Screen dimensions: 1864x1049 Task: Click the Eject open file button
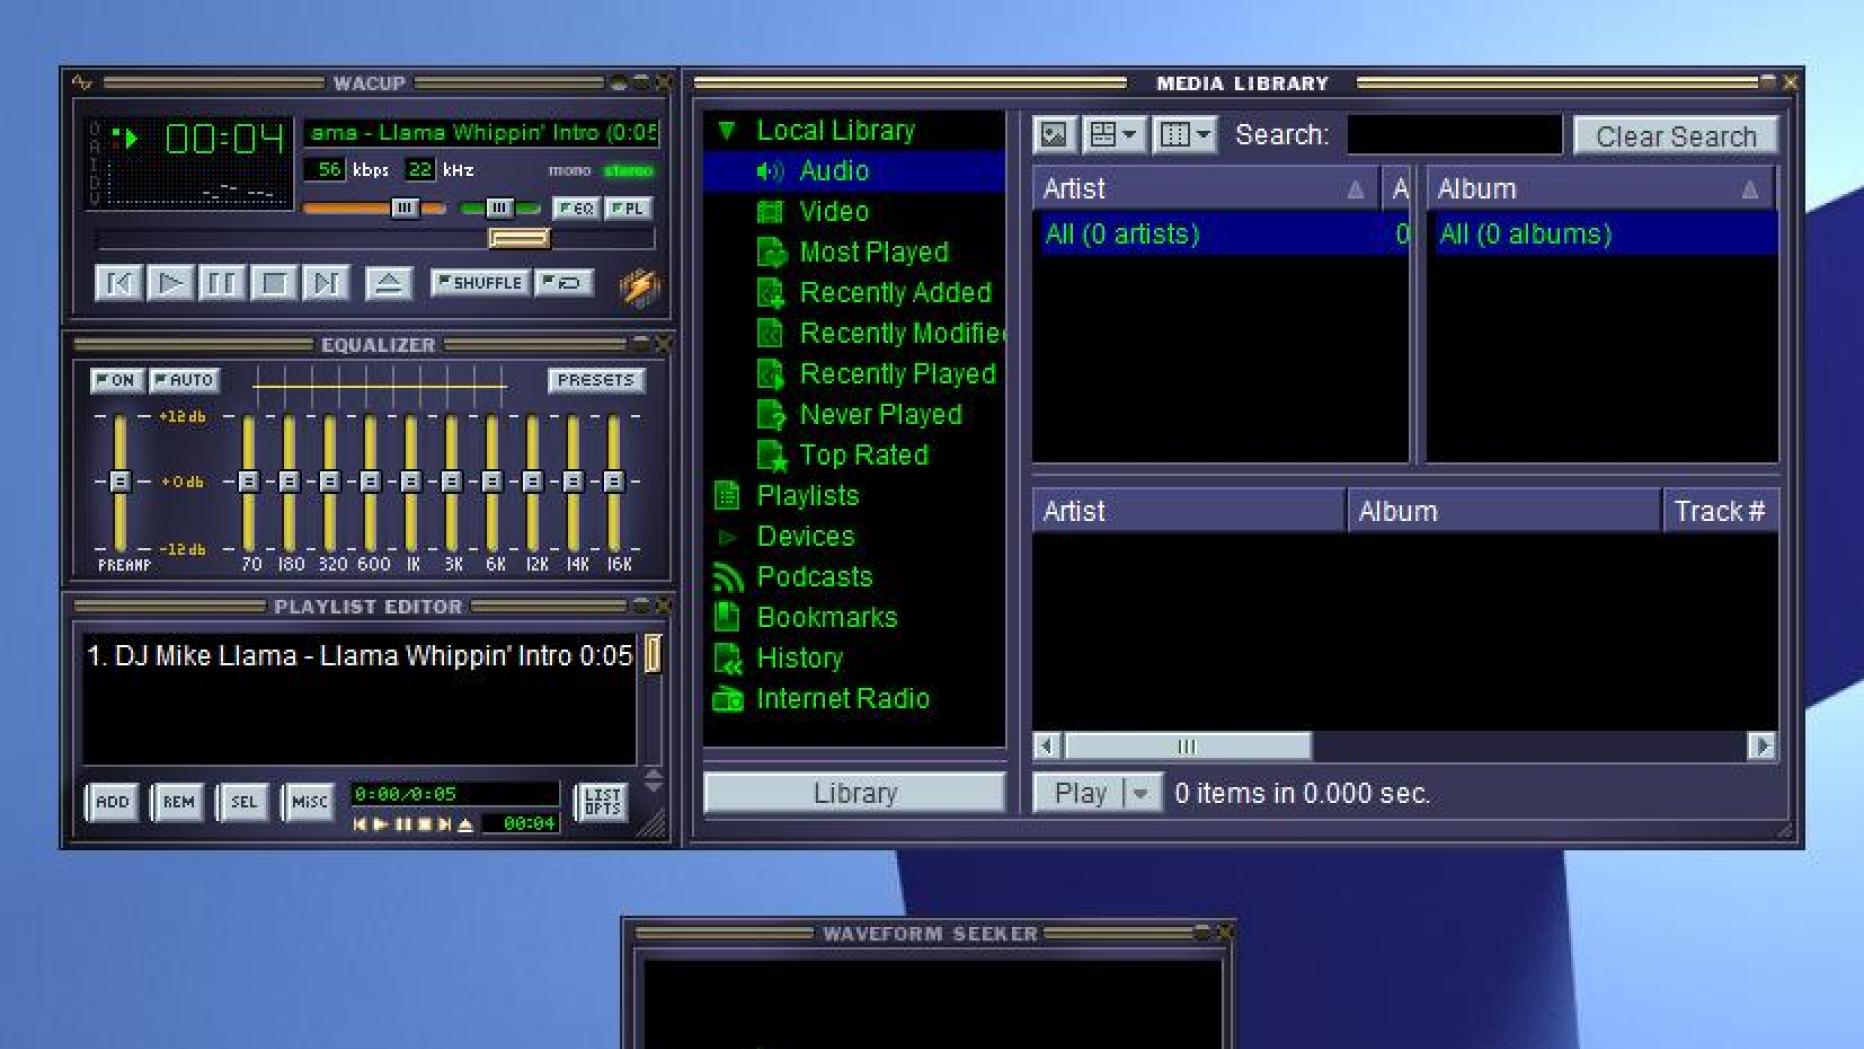click(388, 283)
